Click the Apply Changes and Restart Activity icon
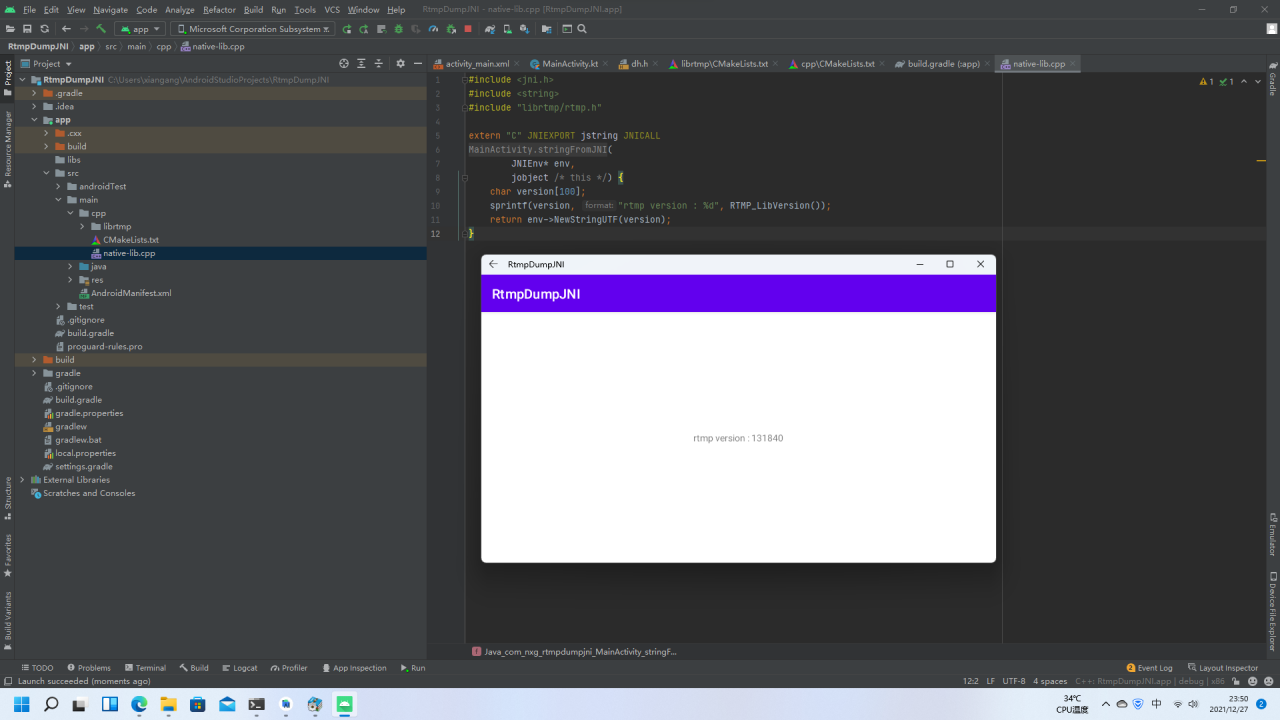 363,29
